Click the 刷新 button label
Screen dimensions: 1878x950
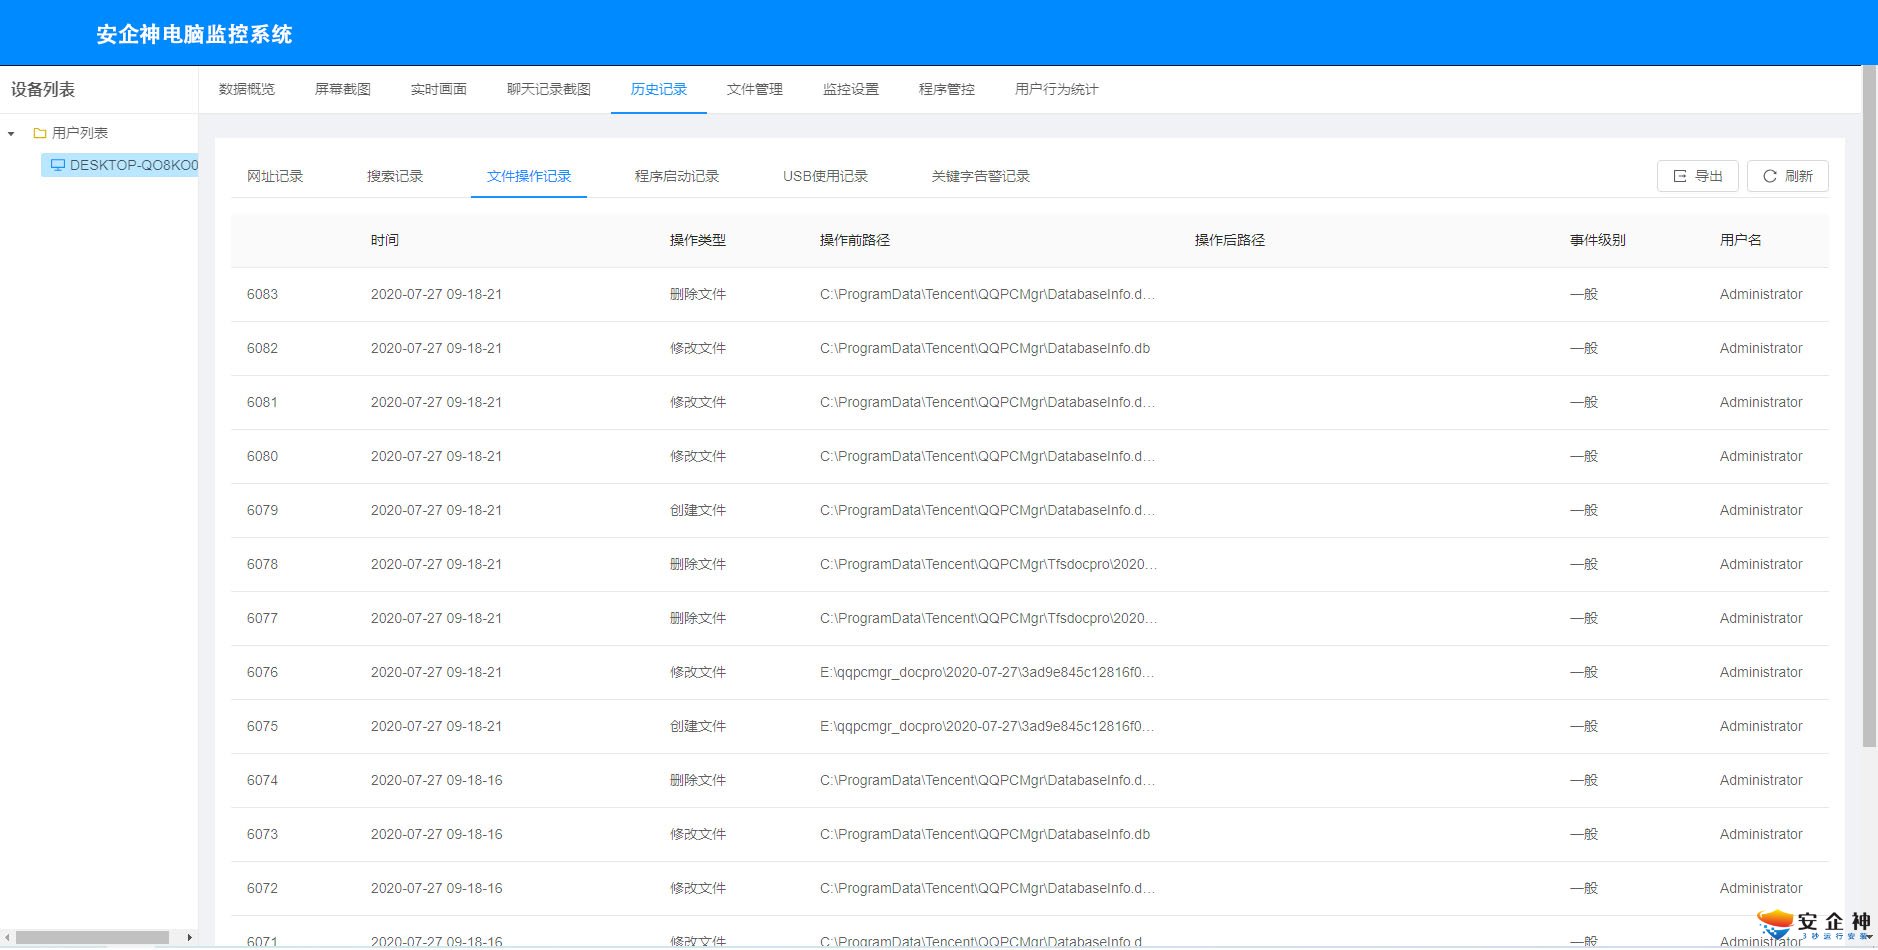[1799, 176]
